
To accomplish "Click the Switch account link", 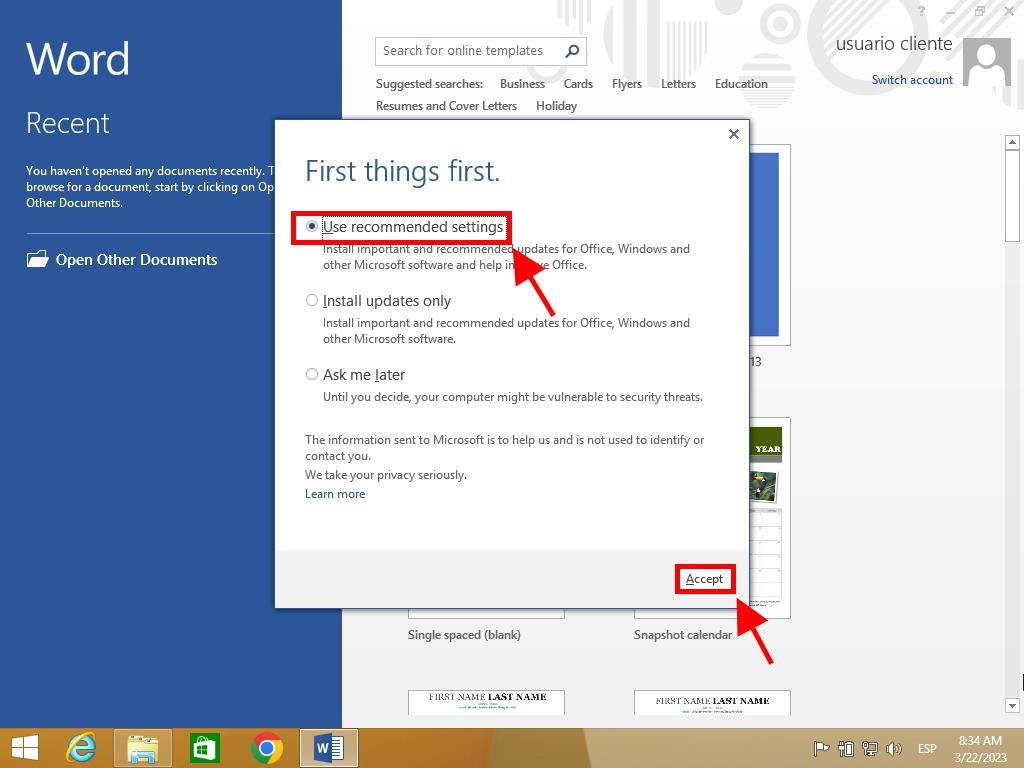I will pyautogui.click(x=912, y=80).
